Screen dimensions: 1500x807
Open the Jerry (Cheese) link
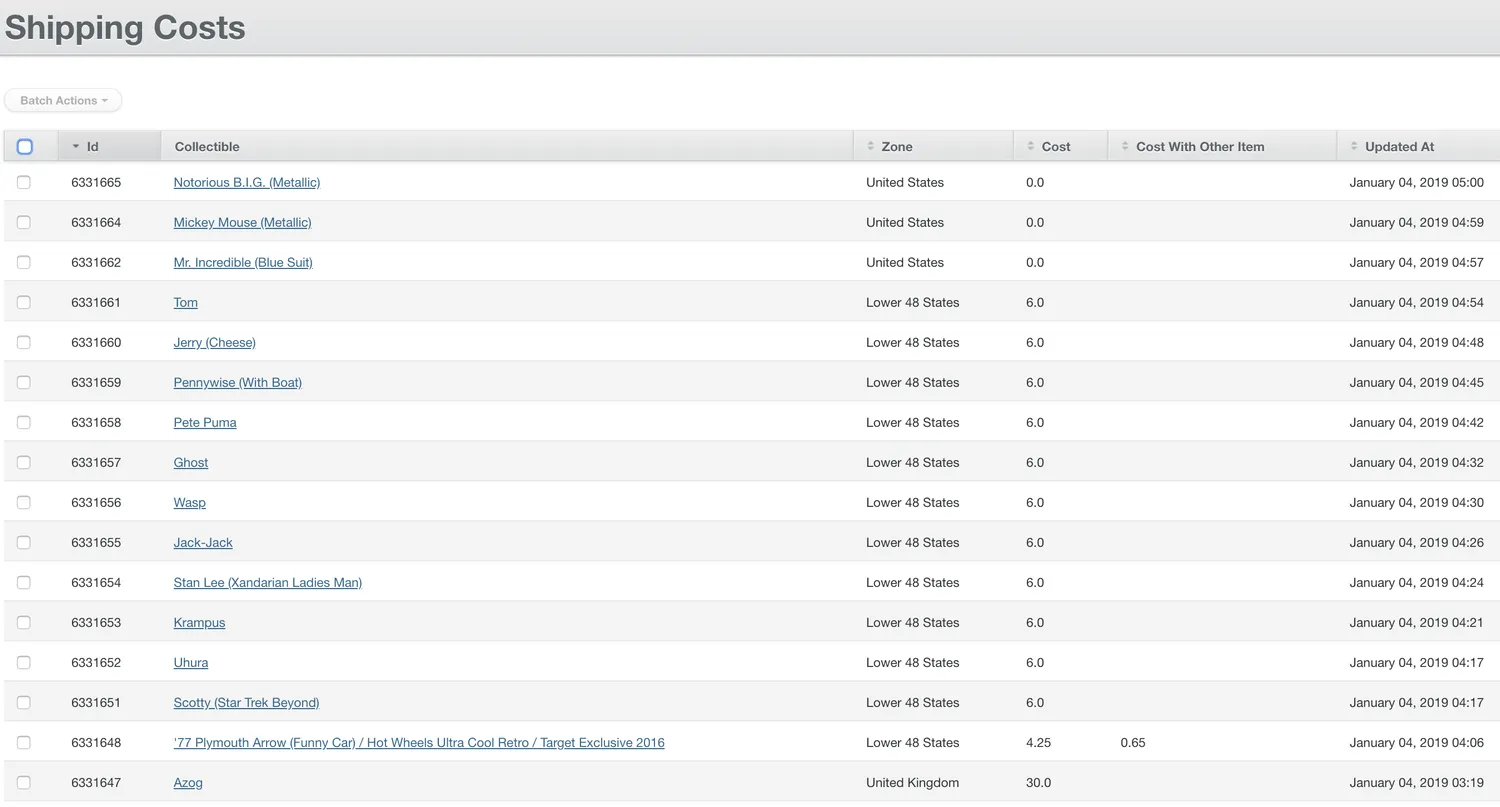pos(214,342)
